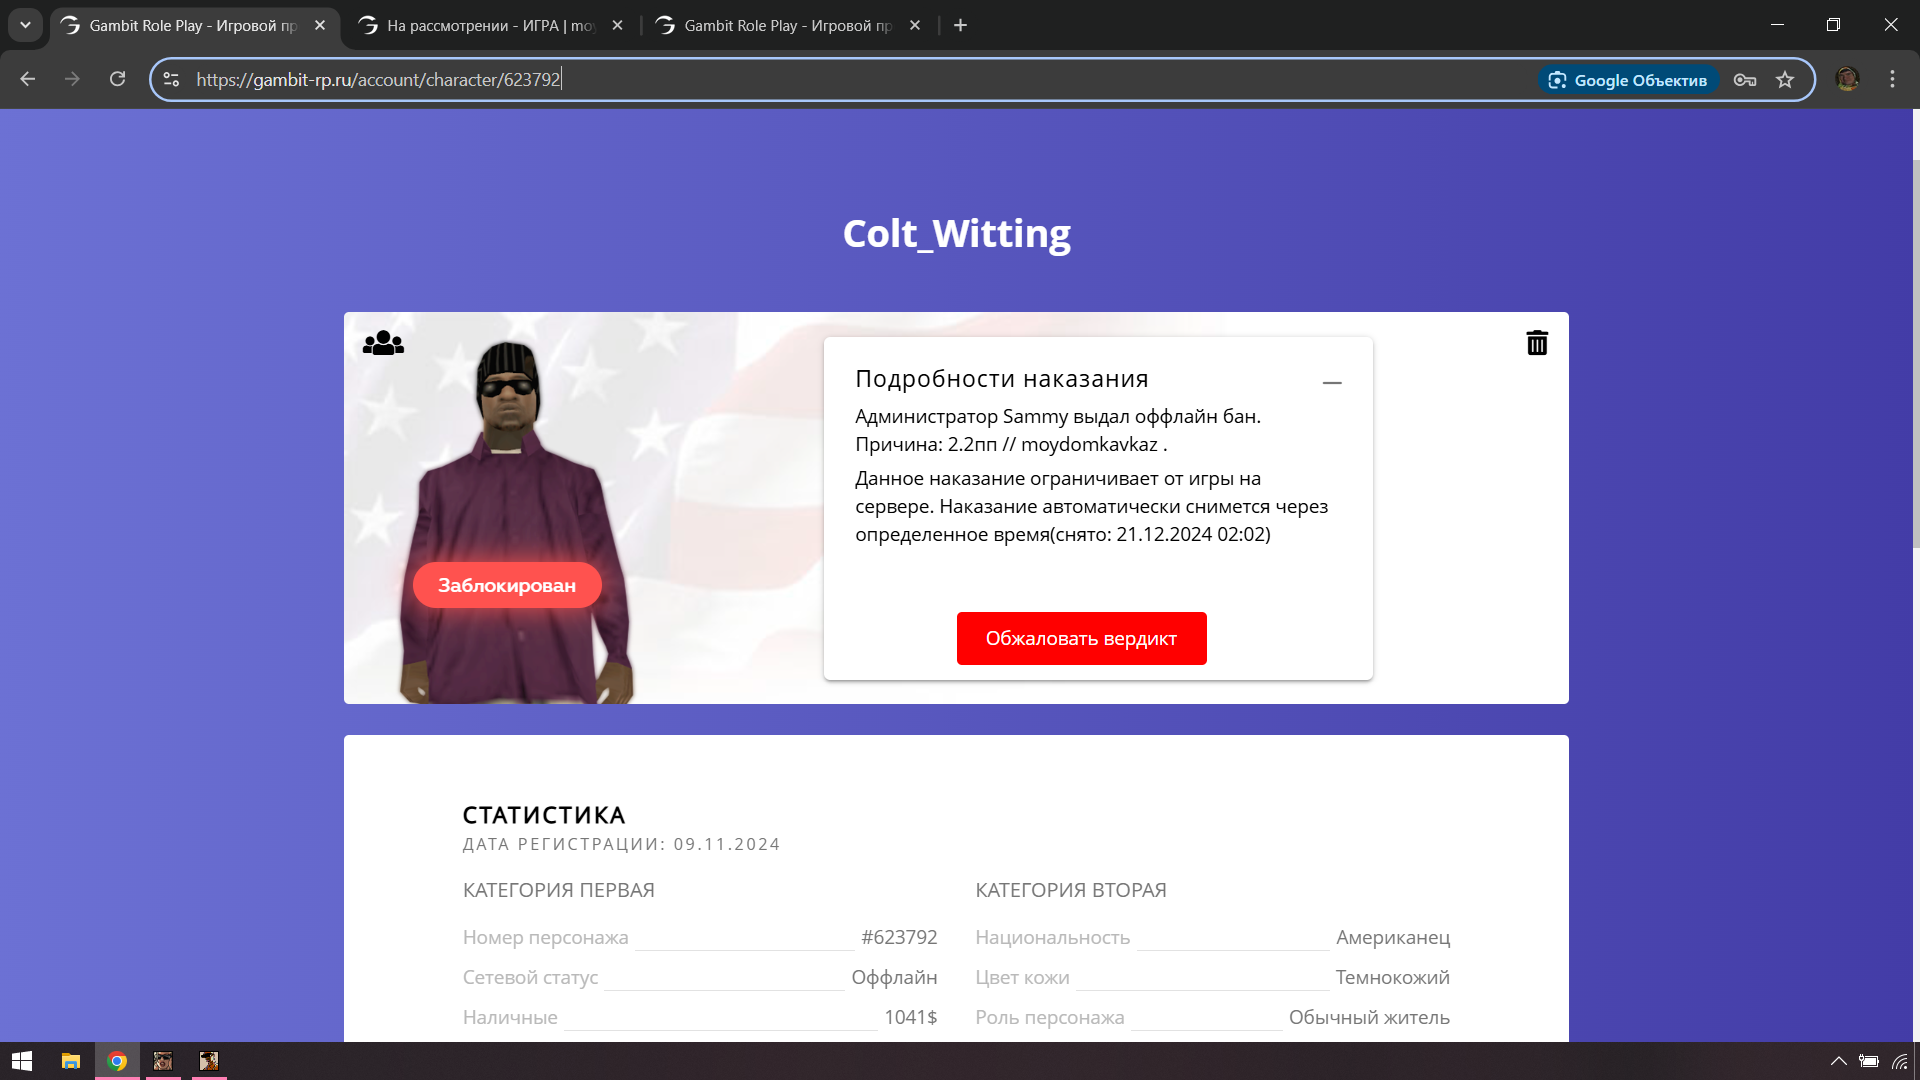The width and height of the screenshot is (1920, 1080).
Task: Open a new browser tab
Action: [960, 25]
